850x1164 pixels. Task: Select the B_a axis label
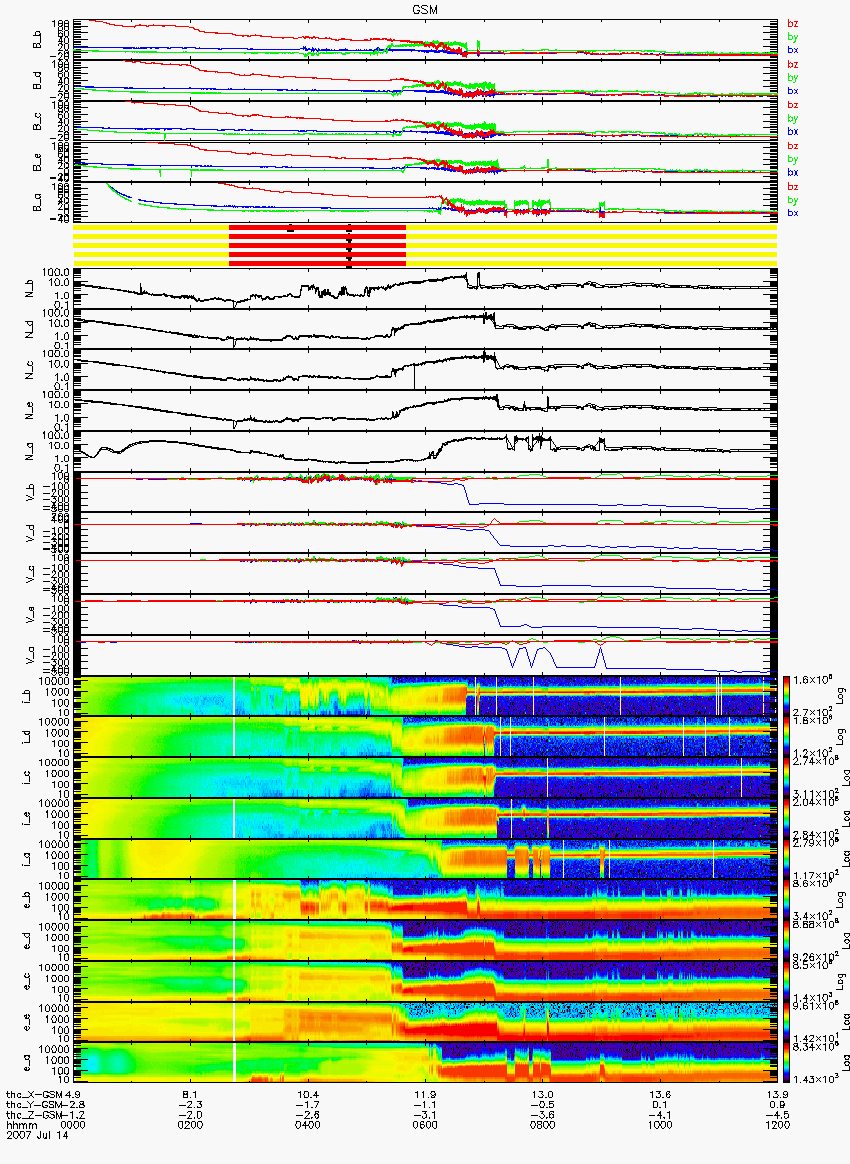point(37,203)
